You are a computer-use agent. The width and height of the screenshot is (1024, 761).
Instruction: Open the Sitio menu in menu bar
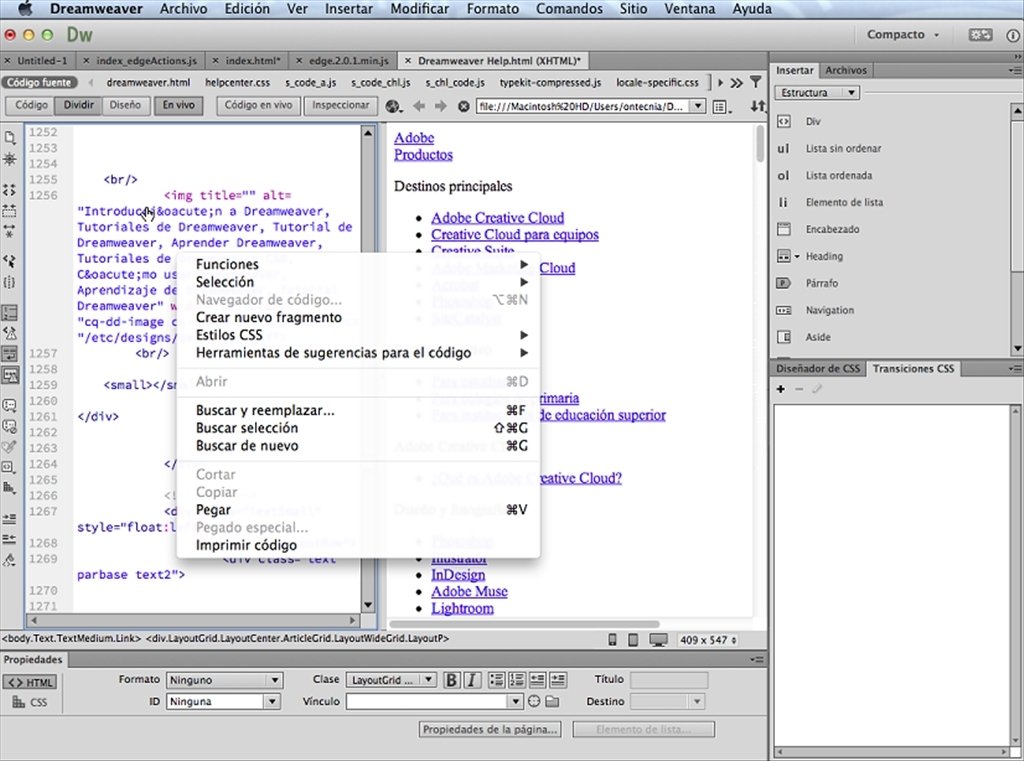633,9
